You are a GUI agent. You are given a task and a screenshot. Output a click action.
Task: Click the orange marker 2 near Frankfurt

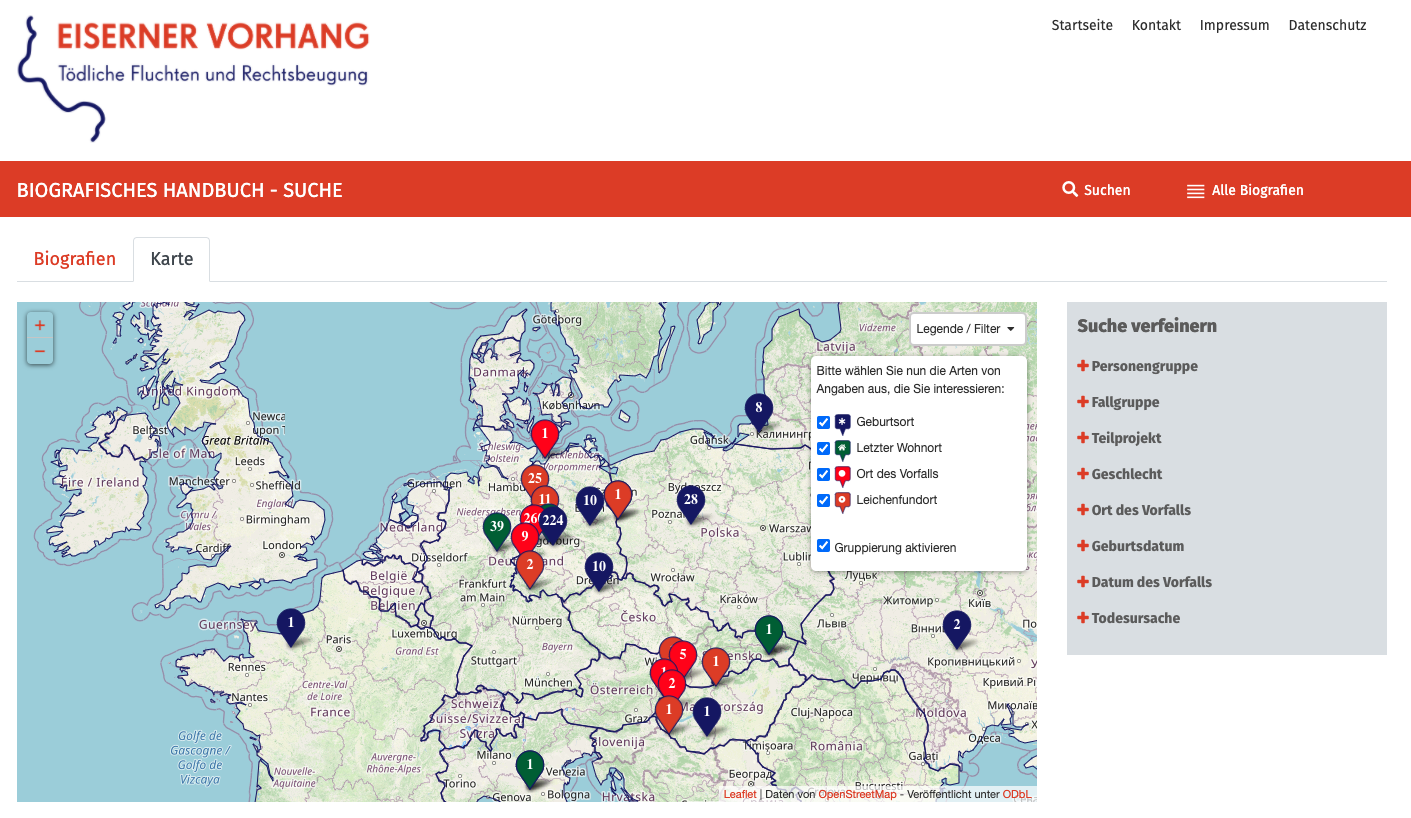point(529,567)
